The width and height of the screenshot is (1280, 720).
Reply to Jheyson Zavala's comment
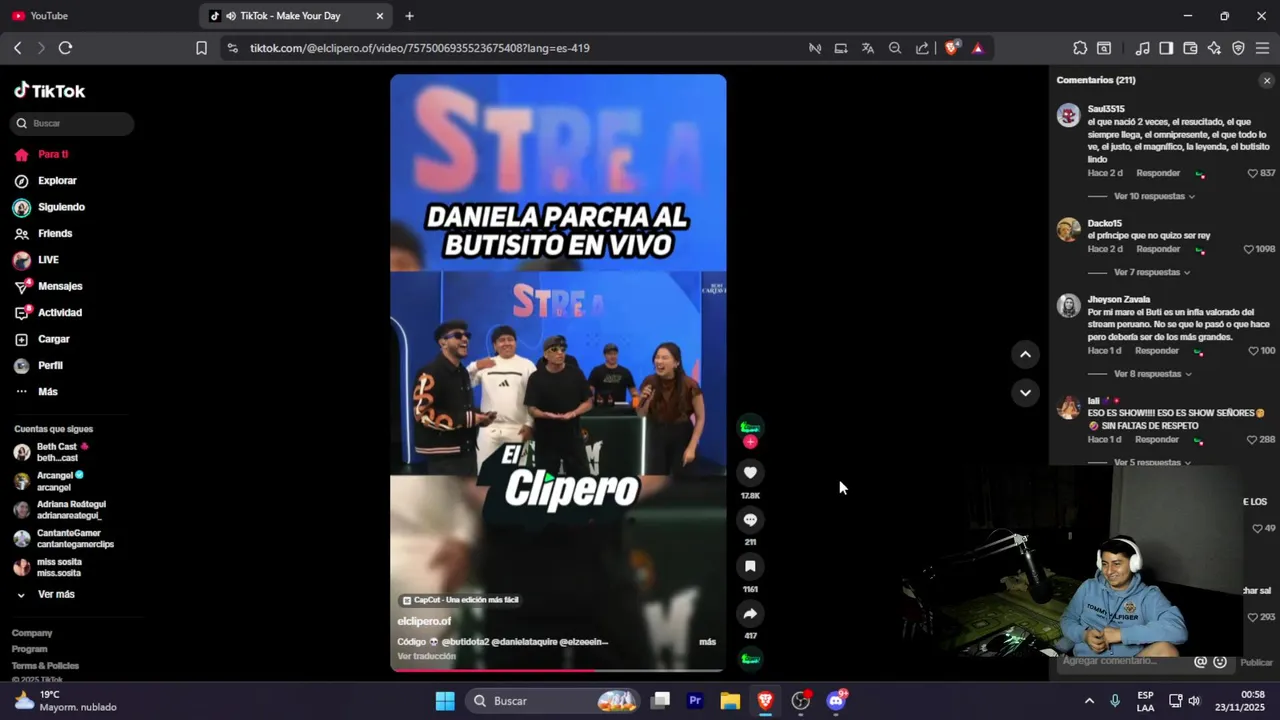1157,351
